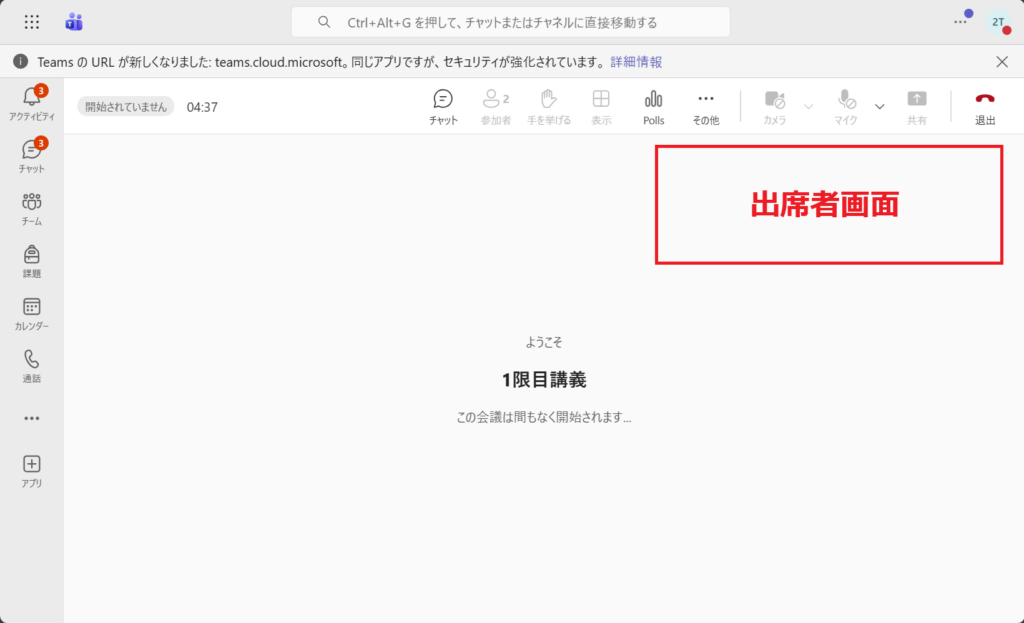Image resolution: width=1024 pixels, height=623 pixels.
Task: Expand the microphone options dropdown arrow
Action: [x=880, y=106]
